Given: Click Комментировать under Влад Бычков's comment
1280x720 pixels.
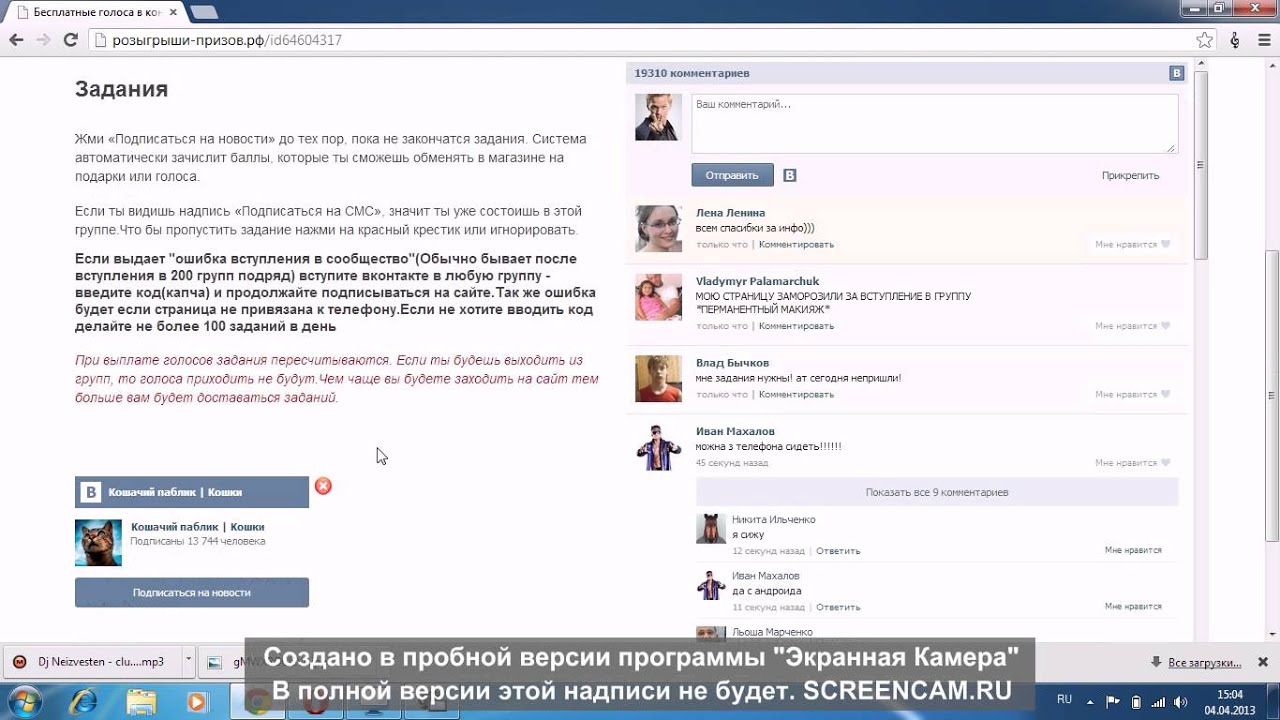Looking at the screenshot, I should (796, 394).
